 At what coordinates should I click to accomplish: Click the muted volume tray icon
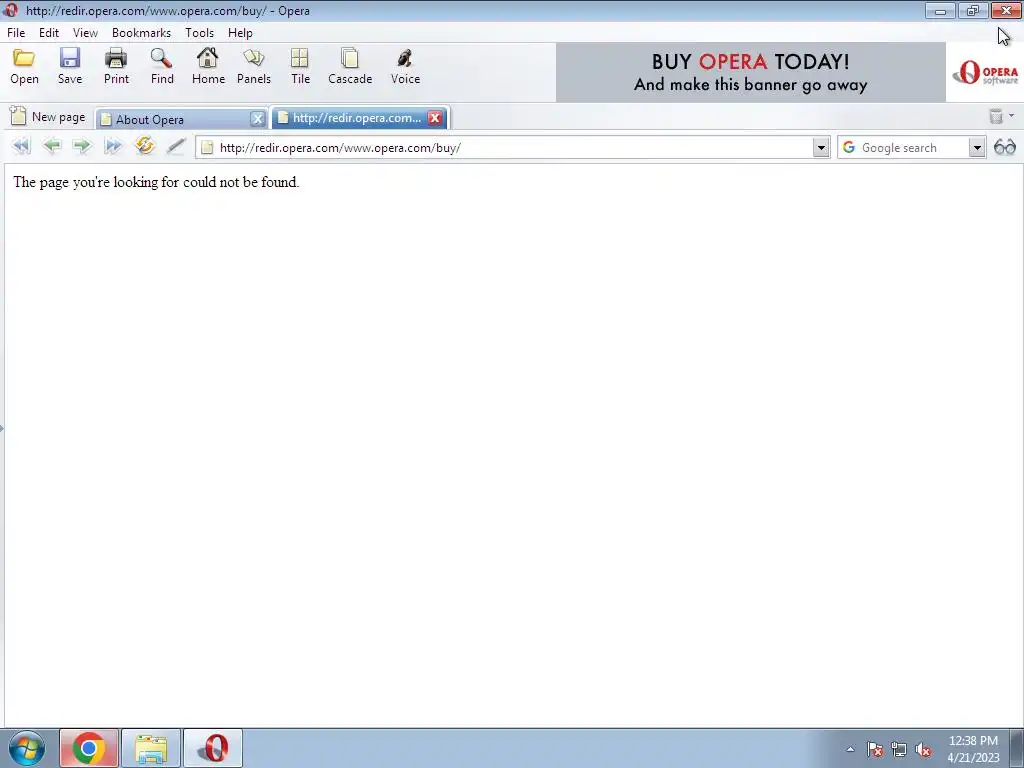point(923,750)
